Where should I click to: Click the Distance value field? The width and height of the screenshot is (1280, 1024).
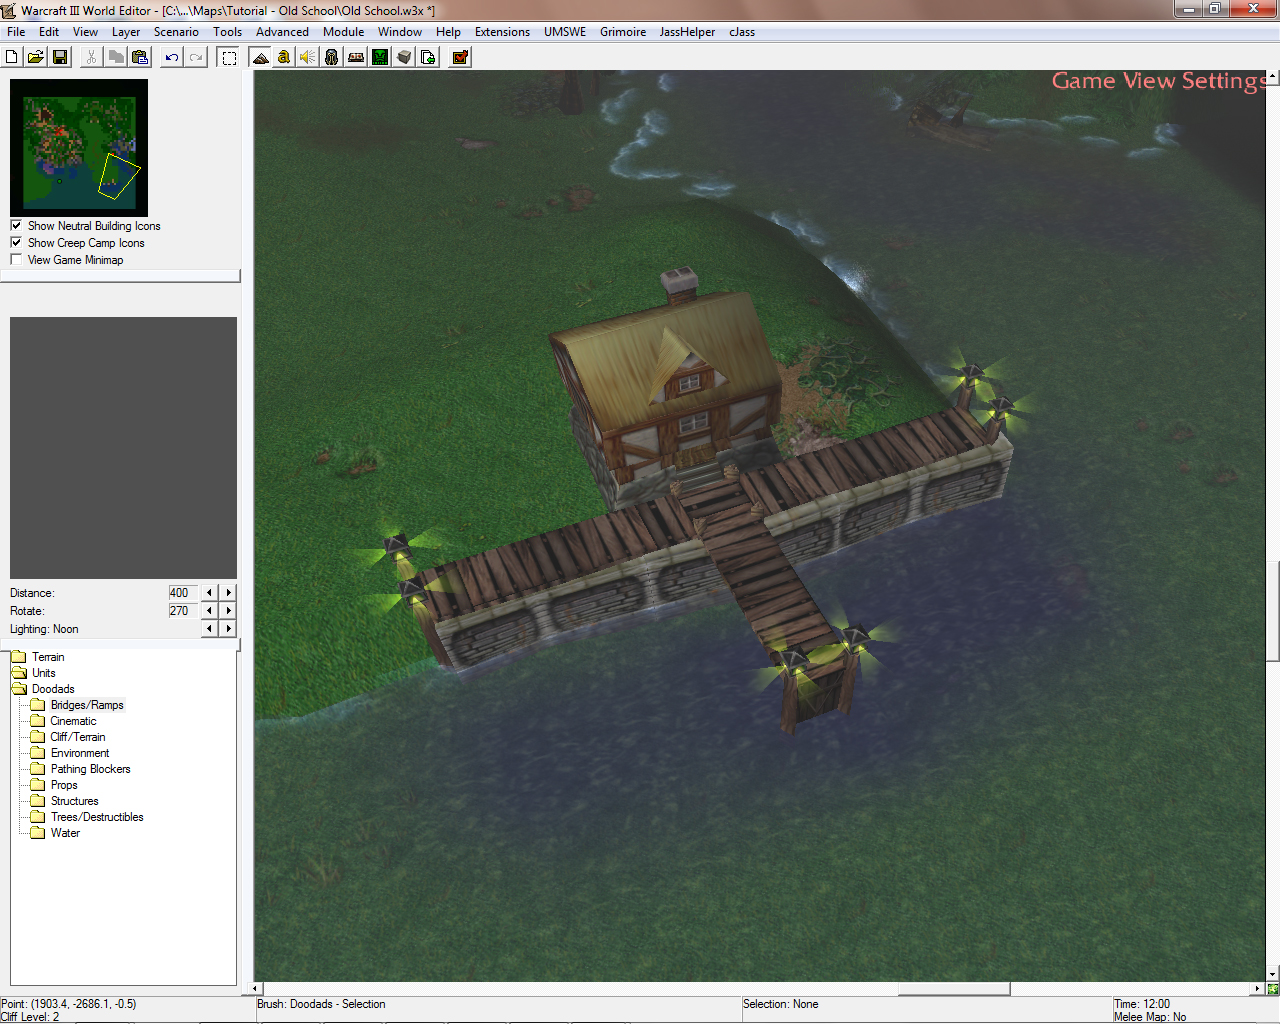pos(184,593)
